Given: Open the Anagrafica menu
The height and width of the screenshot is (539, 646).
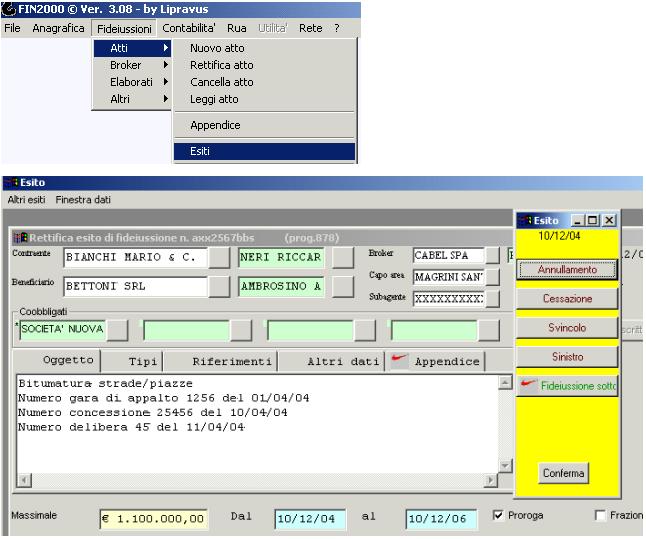Looking at the screenshot, I should pos(58,28).
